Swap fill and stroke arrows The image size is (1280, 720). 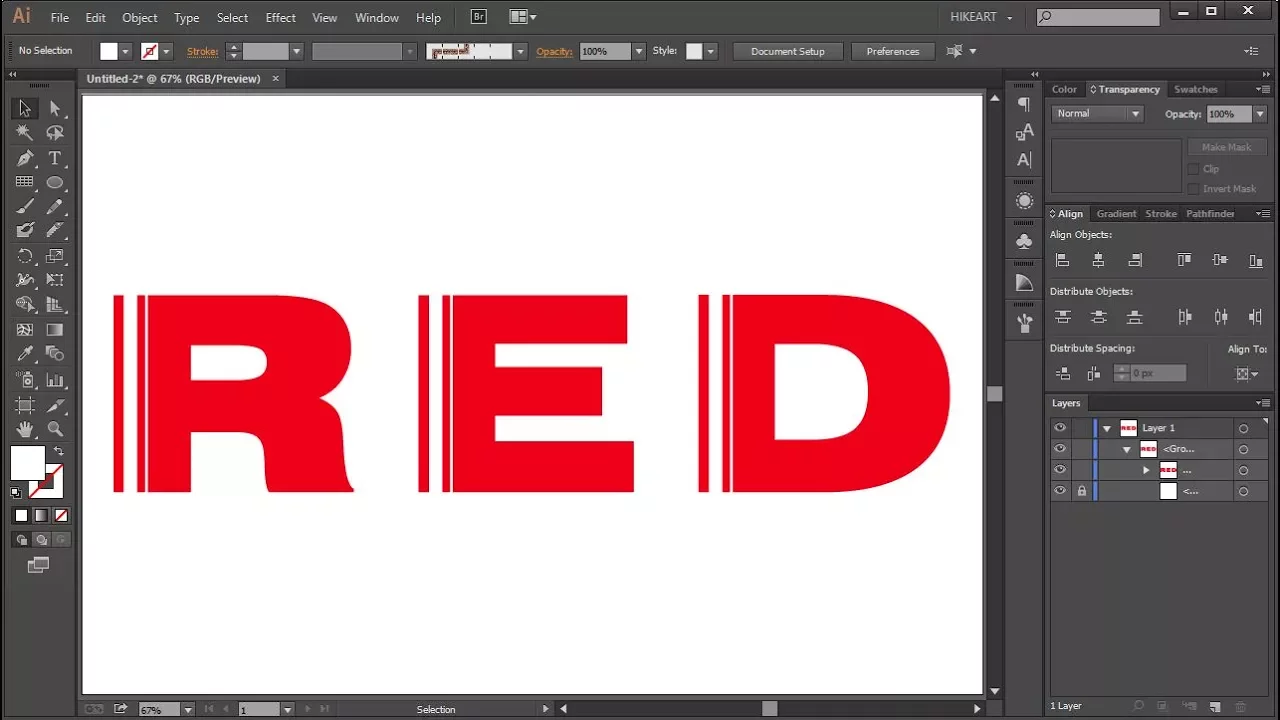pos(58,452)
